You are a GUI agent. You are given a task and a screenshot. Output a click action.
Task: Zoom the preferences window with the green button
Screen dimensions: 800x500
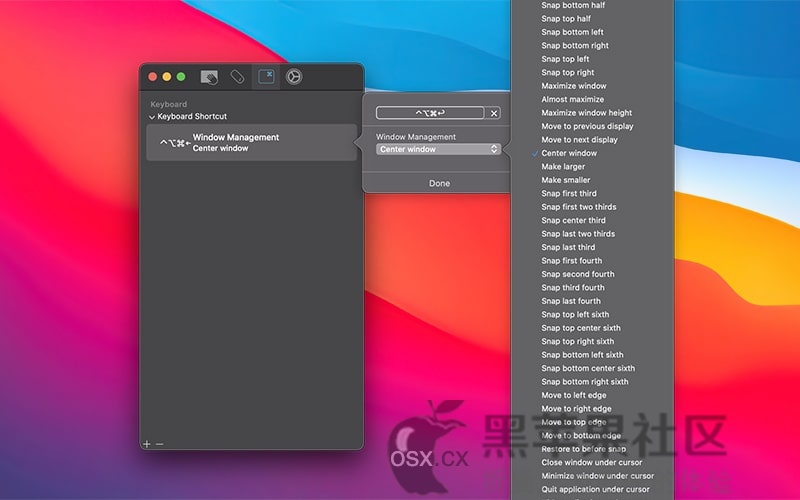(x=181, y=77)
